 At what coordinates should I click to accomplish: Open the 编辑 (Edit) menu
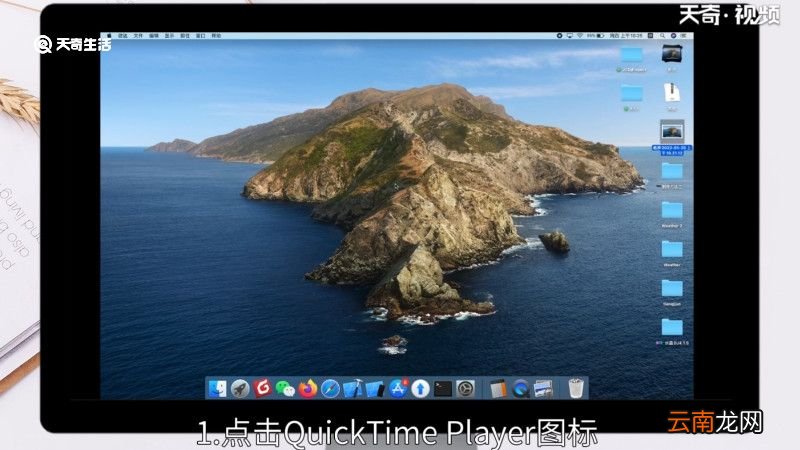point(154,36)
